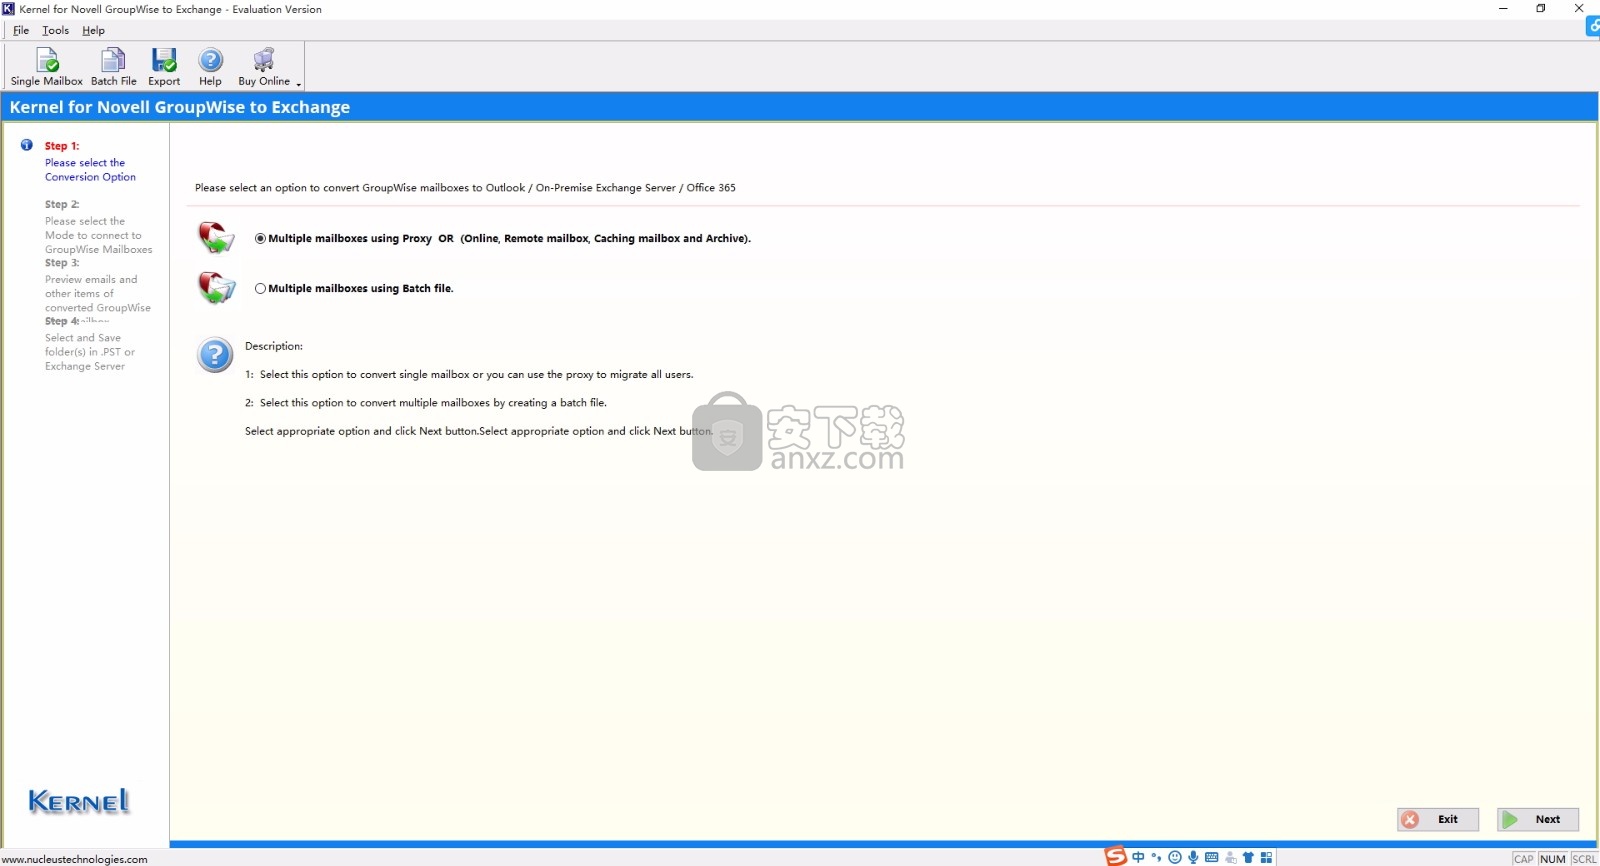The width and height of the screenshot is (1600, 866).
Task: Open the Help menu
Action: (x=93, y=30)
